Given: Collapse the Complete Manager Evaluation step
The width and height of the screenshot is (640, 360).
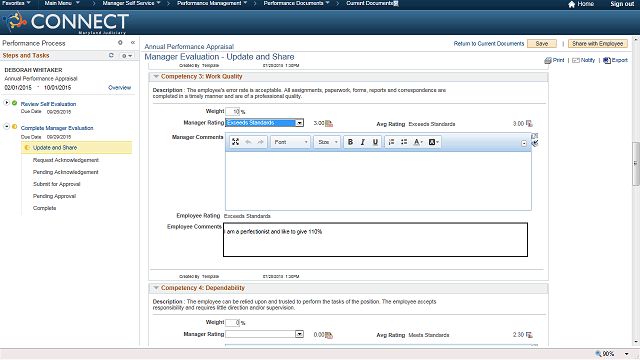Looking at the screenshot, I should coord(7,127).
